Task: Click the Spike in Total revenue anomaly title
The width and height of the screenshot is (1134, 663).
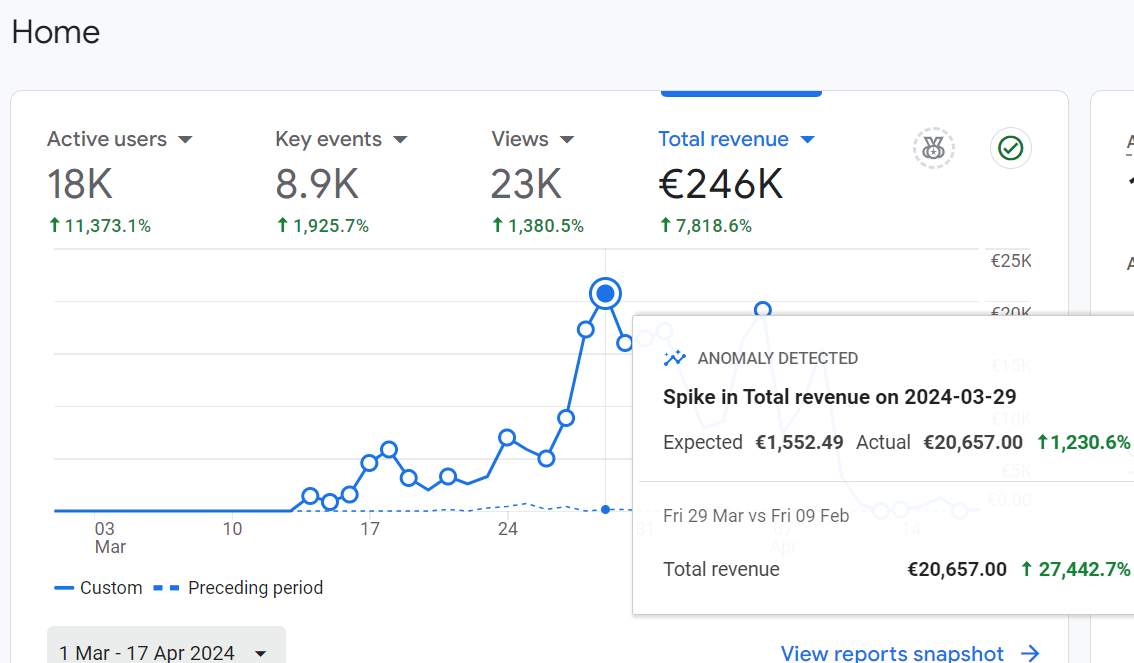Action: (x=839, y=397)
